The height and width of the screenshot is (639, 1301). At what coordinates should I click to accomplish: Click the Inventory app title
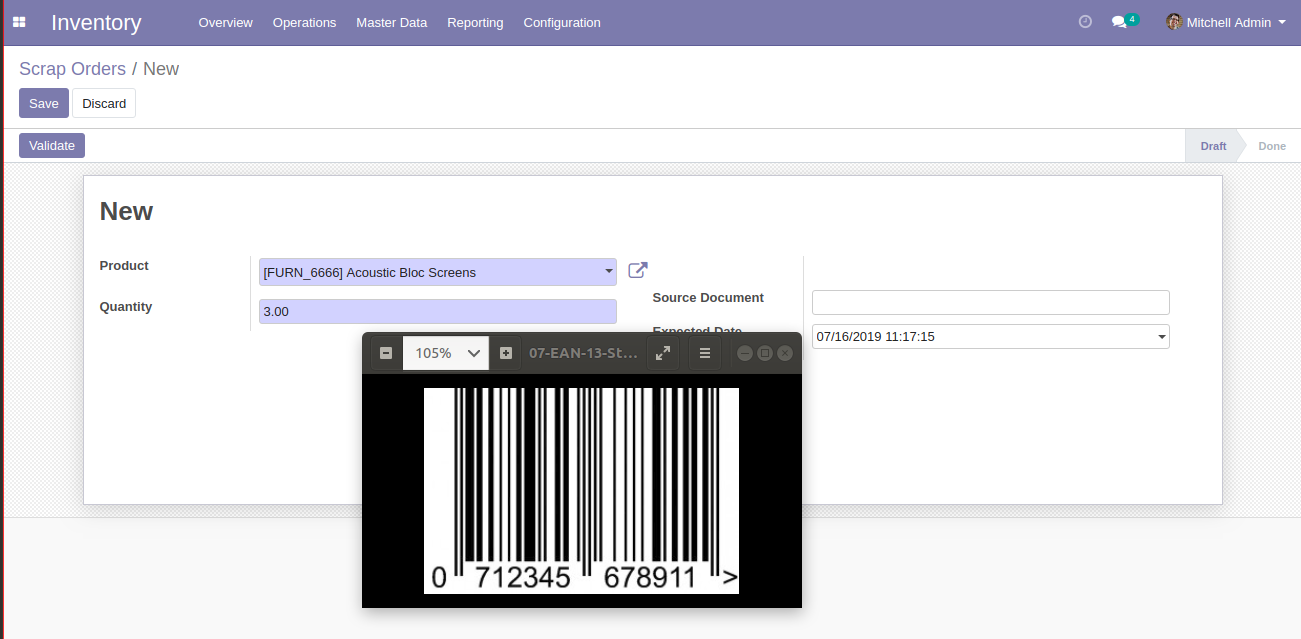(x=96, y=22)
